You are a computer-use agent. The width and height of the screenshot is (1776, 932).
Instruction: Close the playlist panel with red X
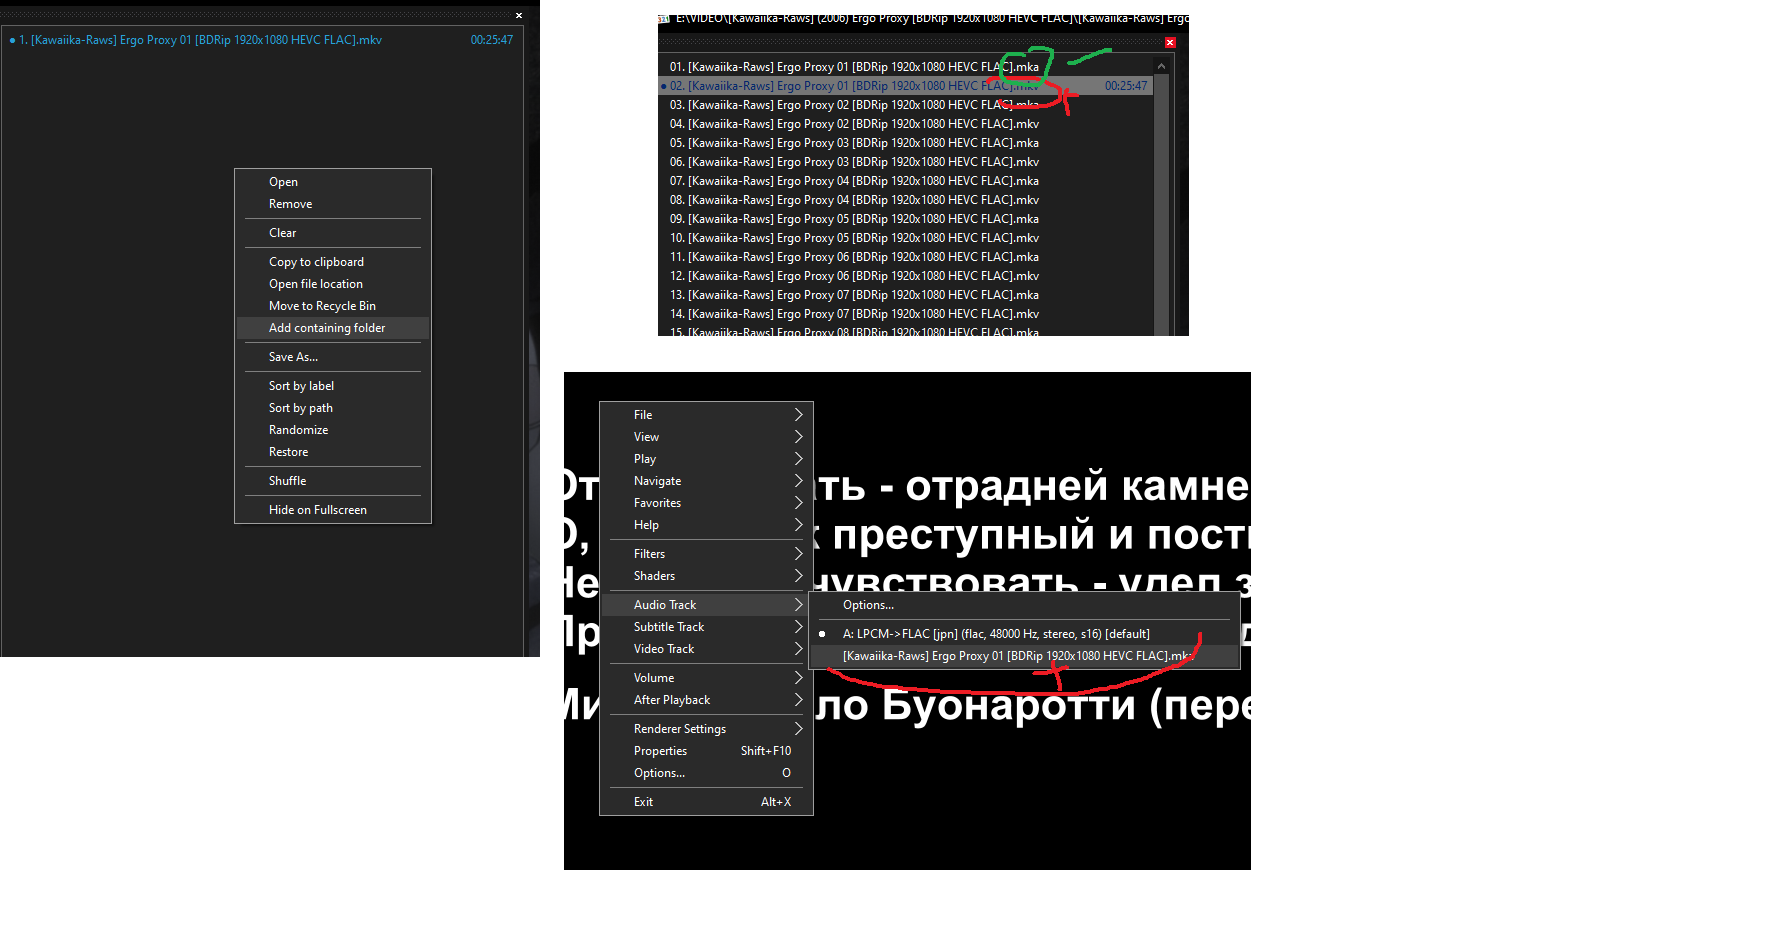[1170, 42]
